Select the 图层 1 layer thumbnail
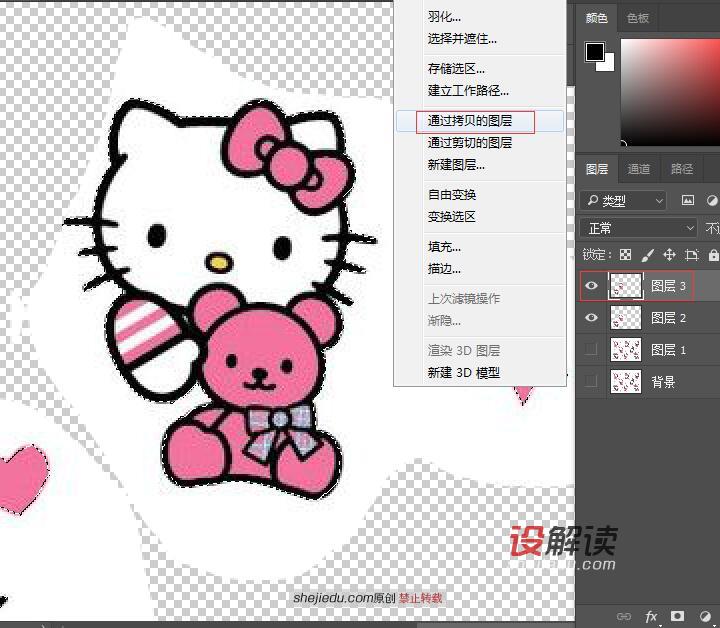Screen dimensions: 720x628 pos(625,350)
